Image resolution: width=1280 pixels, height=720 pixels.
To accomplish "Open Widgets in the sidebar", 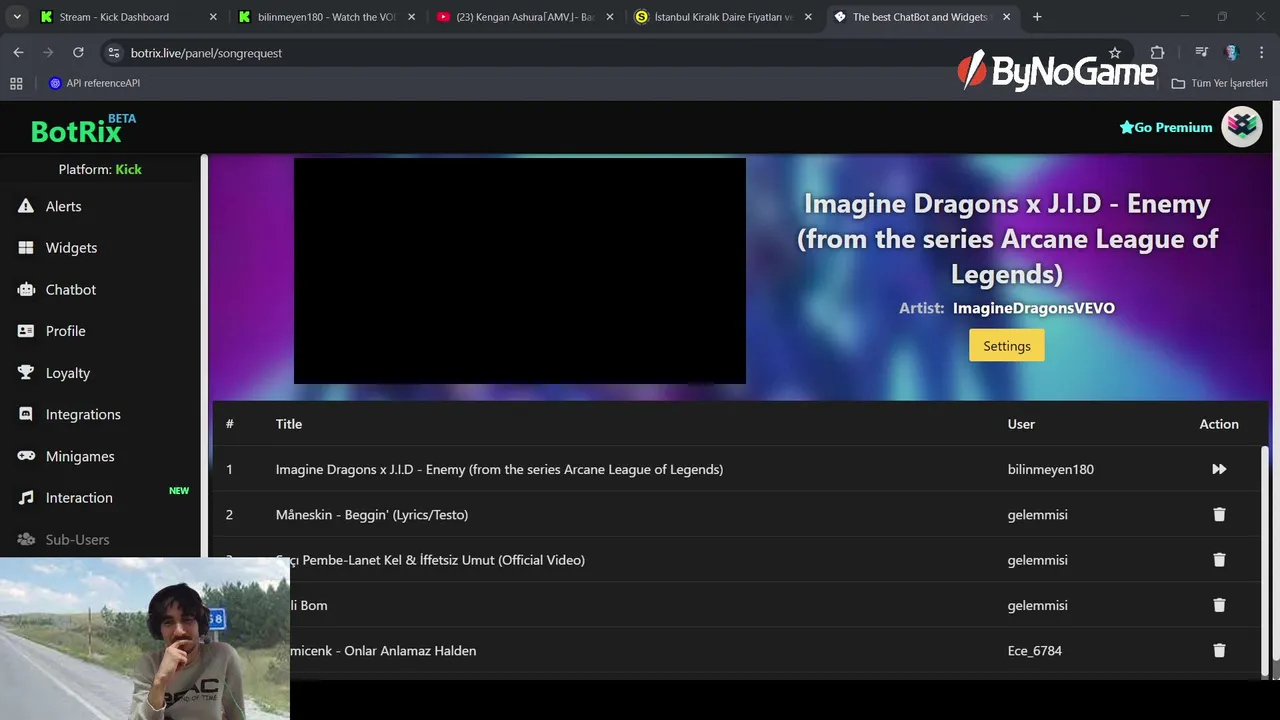I will (71, 248).
